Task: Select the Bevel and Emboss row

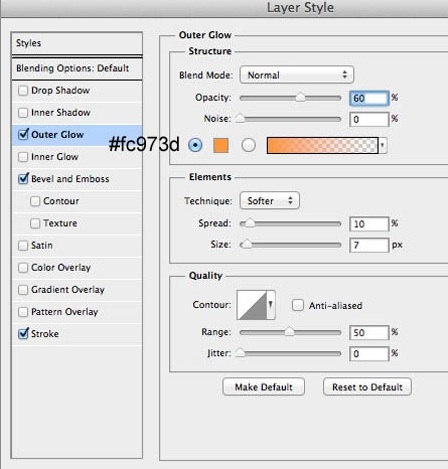Action: [77, 179]
